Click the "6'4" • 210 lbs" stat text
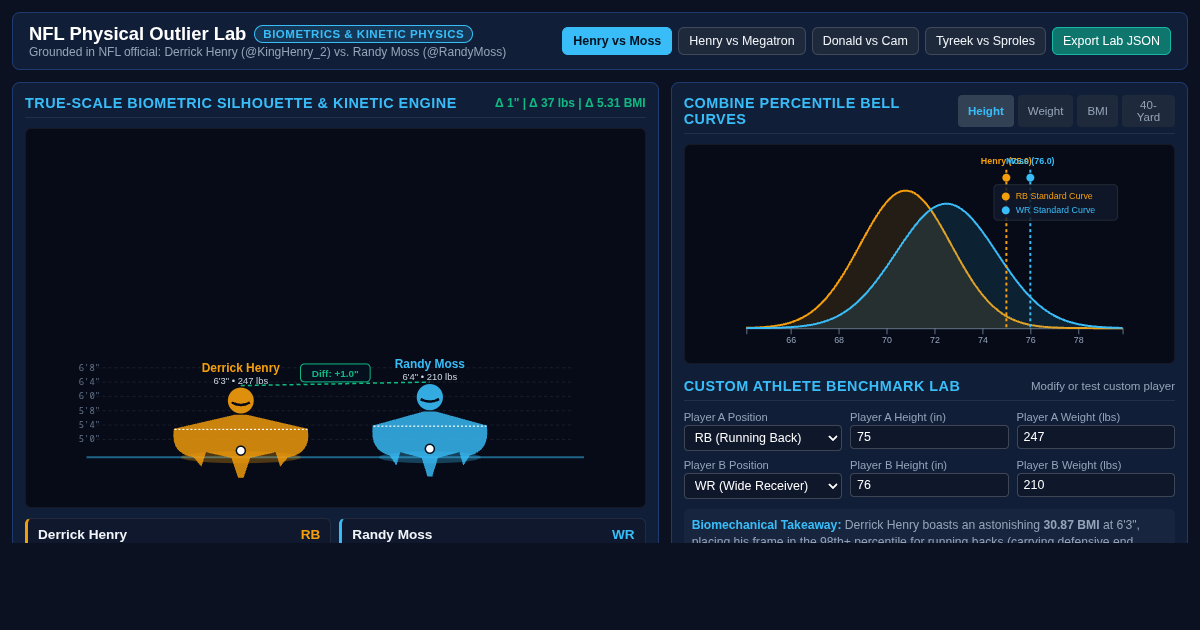 (x=430, y=377)
